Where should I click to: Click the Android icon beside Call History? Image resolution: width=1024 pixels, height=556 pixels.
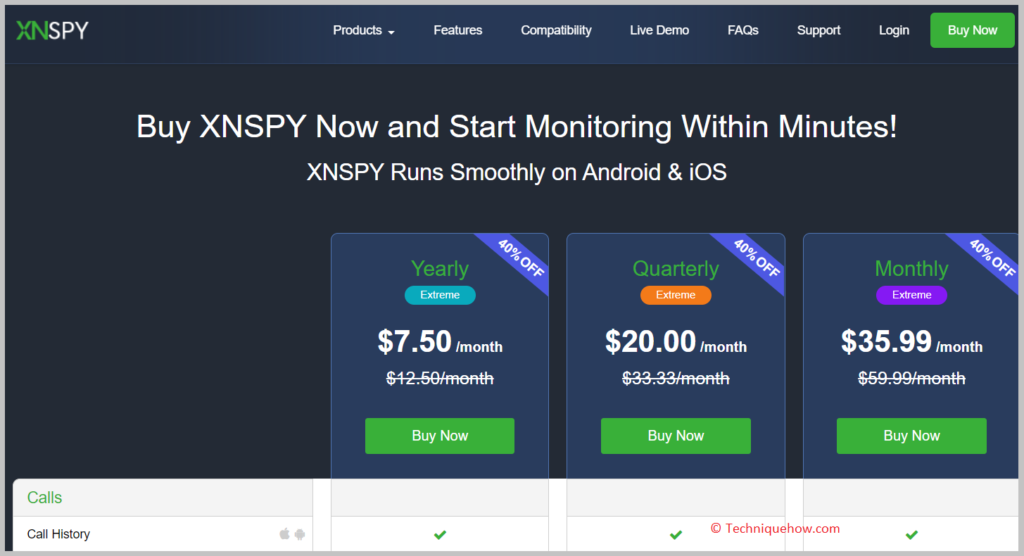click(x=300, y=534)
